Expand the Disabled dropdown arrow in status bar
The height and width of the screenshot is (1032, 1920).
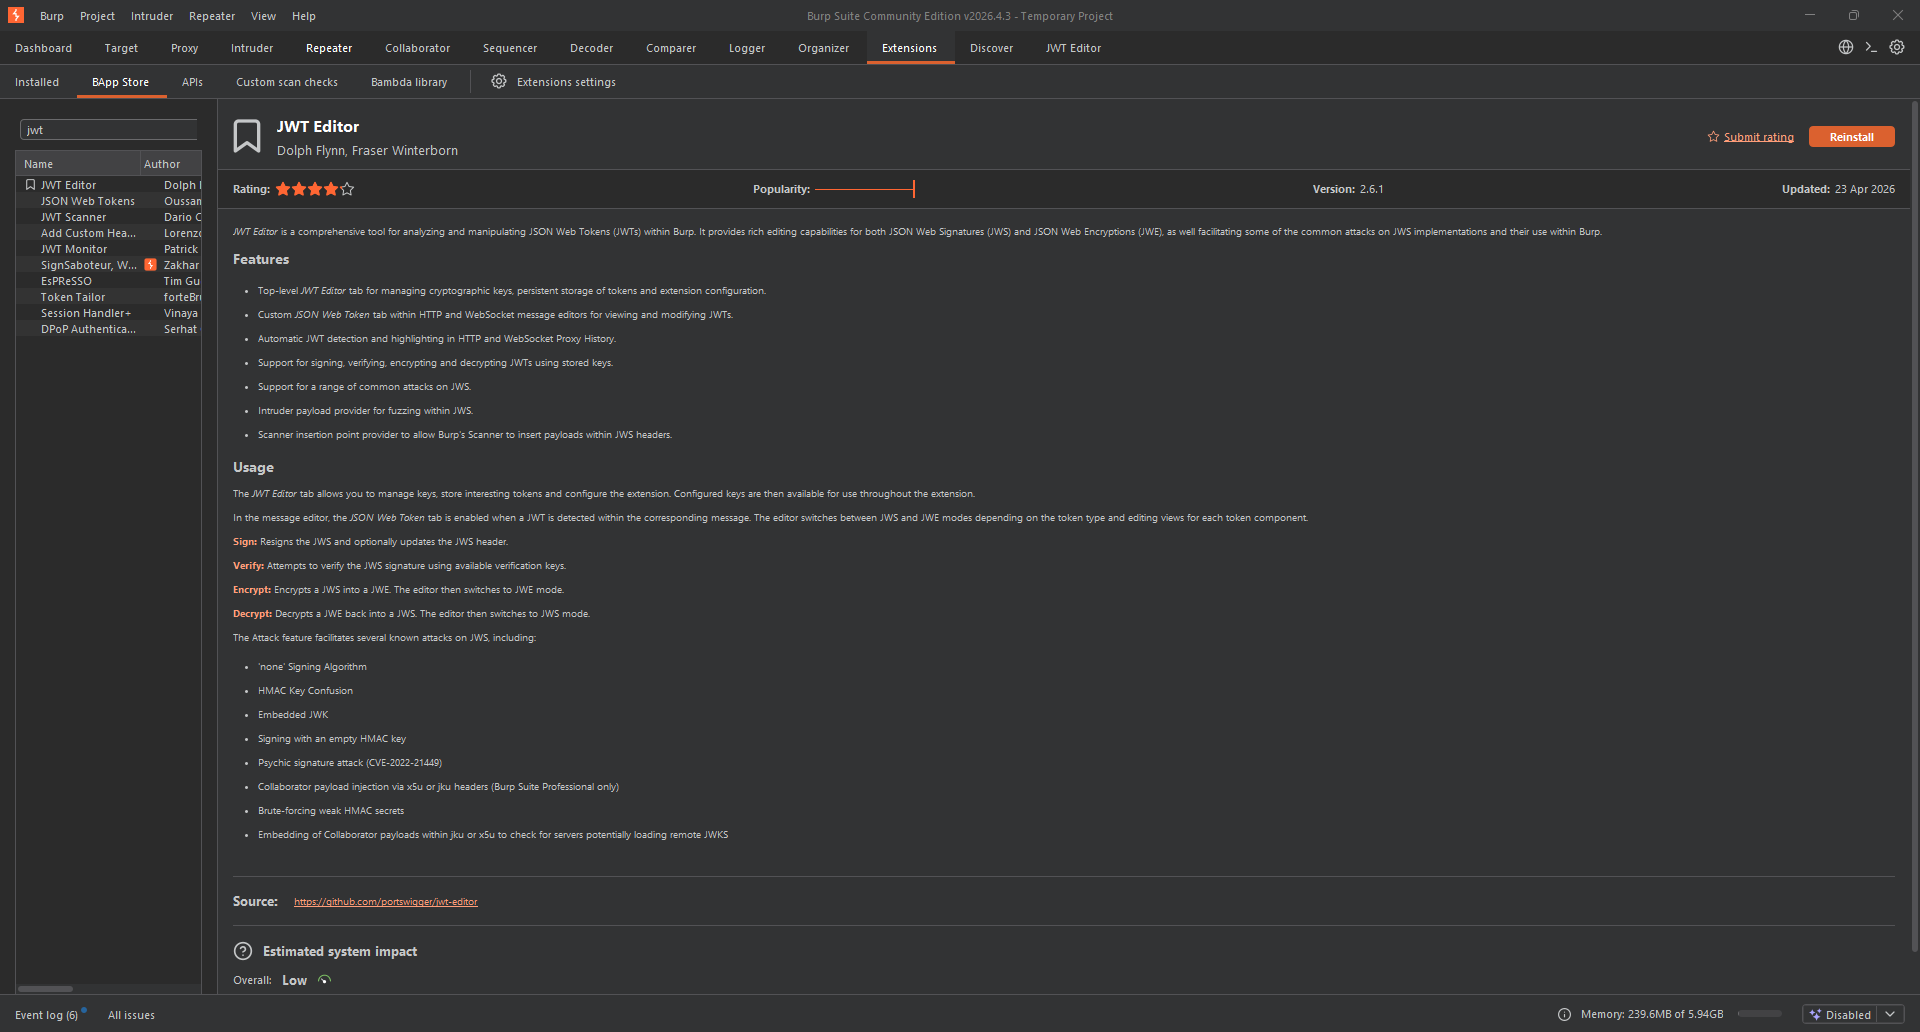(x=1890, y=1014)
